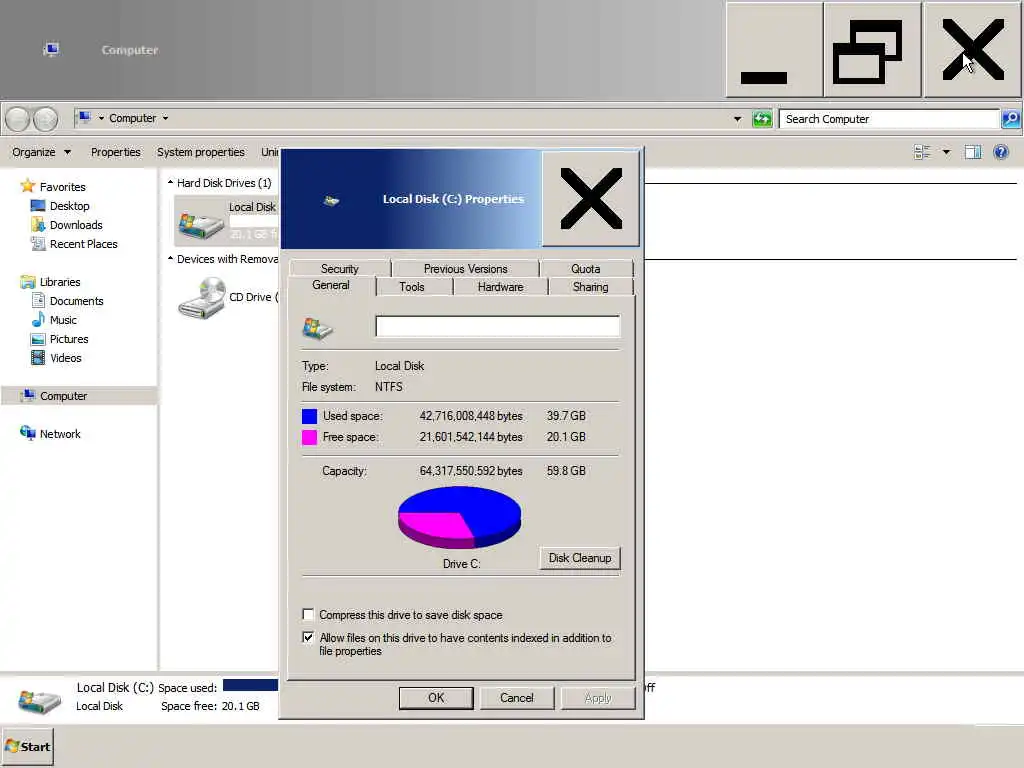This screenshot has width=1024, height=768.
Task: Click the Local Disk drive icon in file list
Action: [x=200, y=223]
